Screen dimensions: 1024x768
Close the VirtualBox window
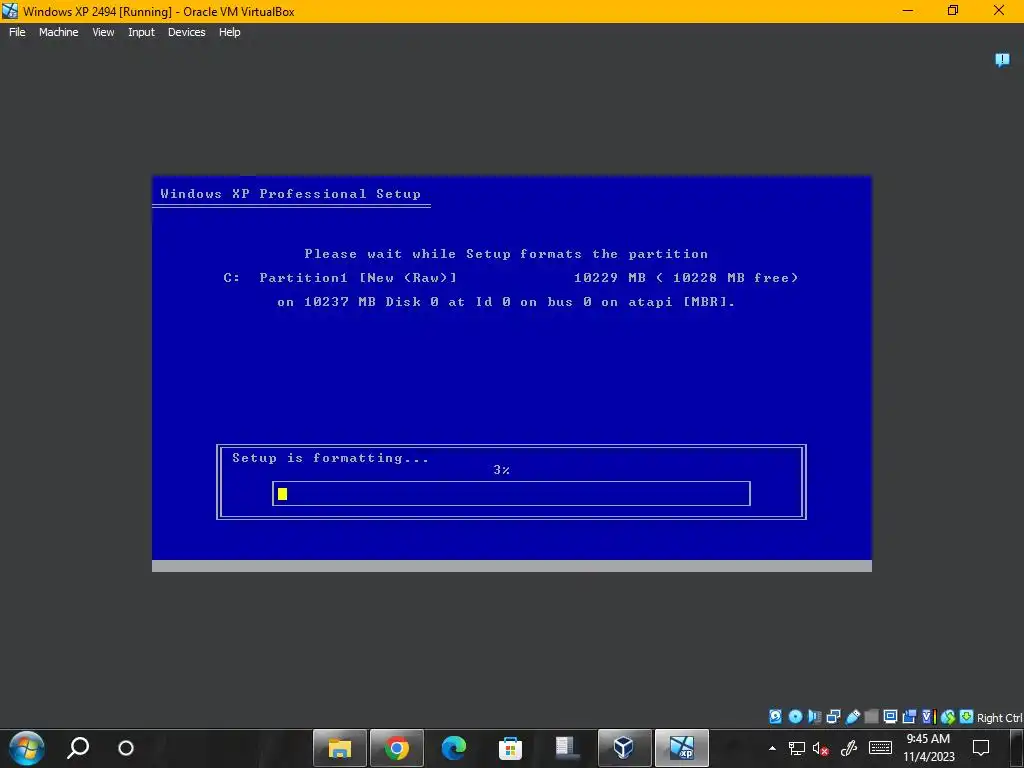(x=999, y=10)
